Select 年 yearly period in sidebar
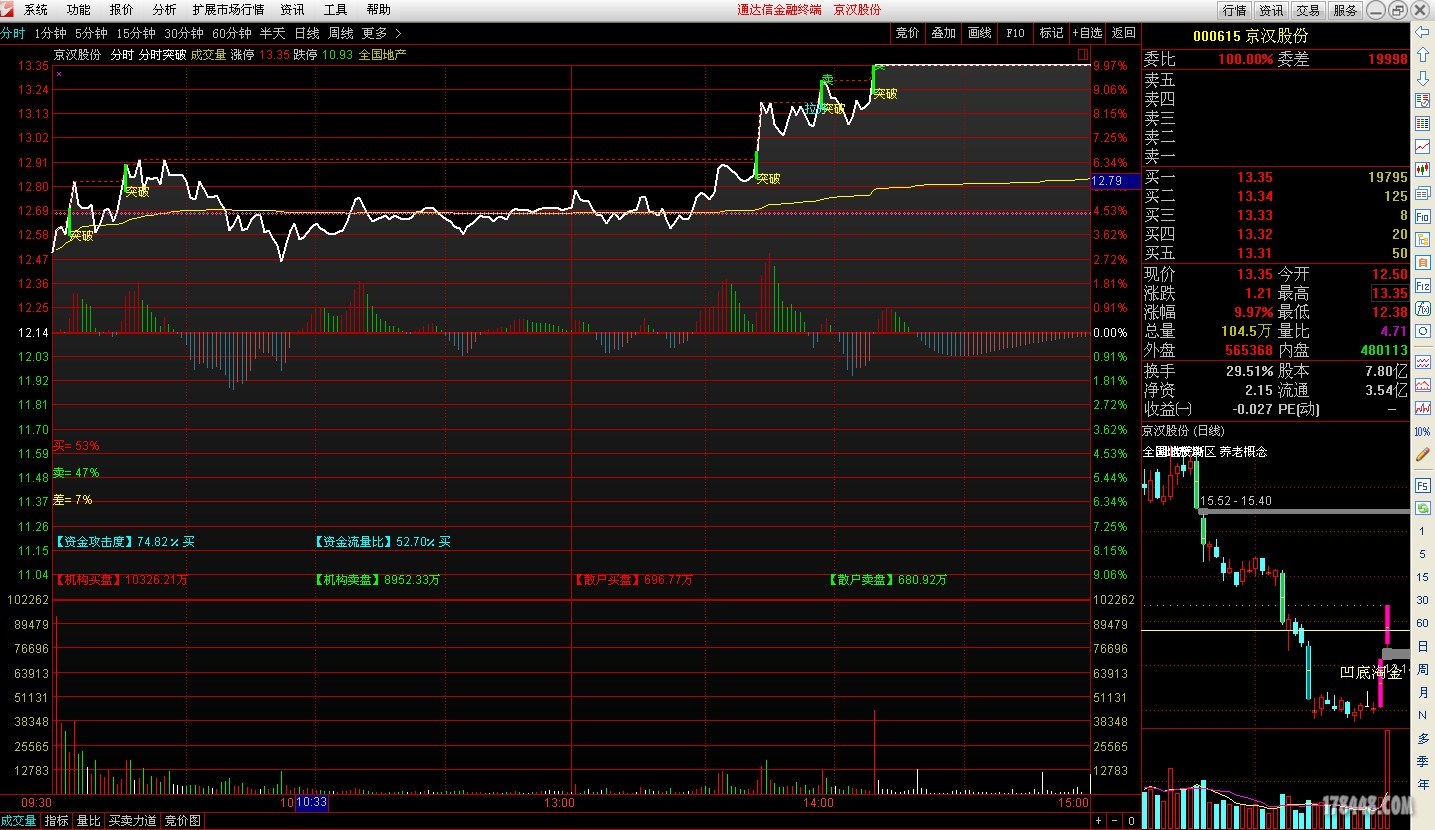The width and height of the screenshot is (1435, 830). pyautogui.click(x=1422, y=784)
